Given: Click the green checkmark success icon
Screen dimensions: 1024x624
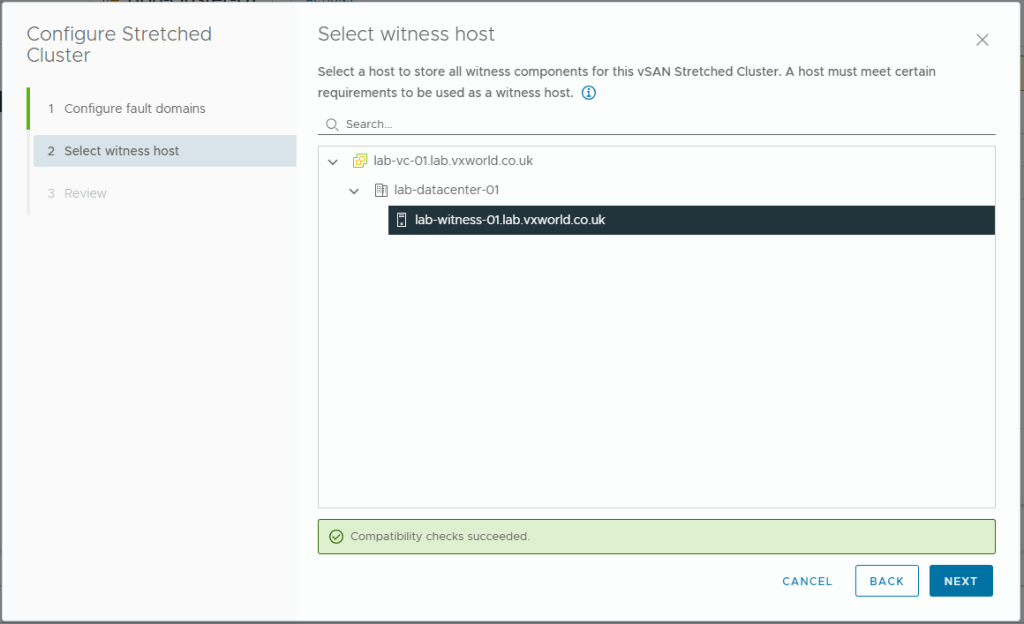Looking at the screenshot, I should click(336, 536).
